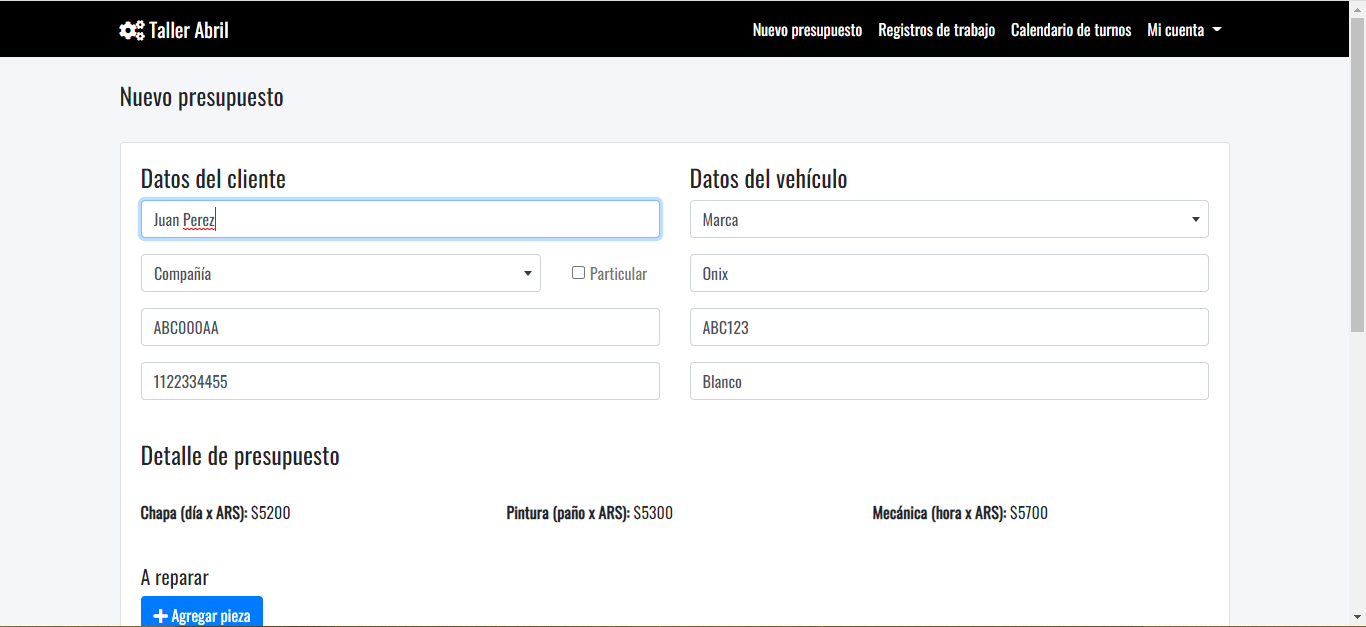Click the Blanco color field

click(x=948, y=381)
